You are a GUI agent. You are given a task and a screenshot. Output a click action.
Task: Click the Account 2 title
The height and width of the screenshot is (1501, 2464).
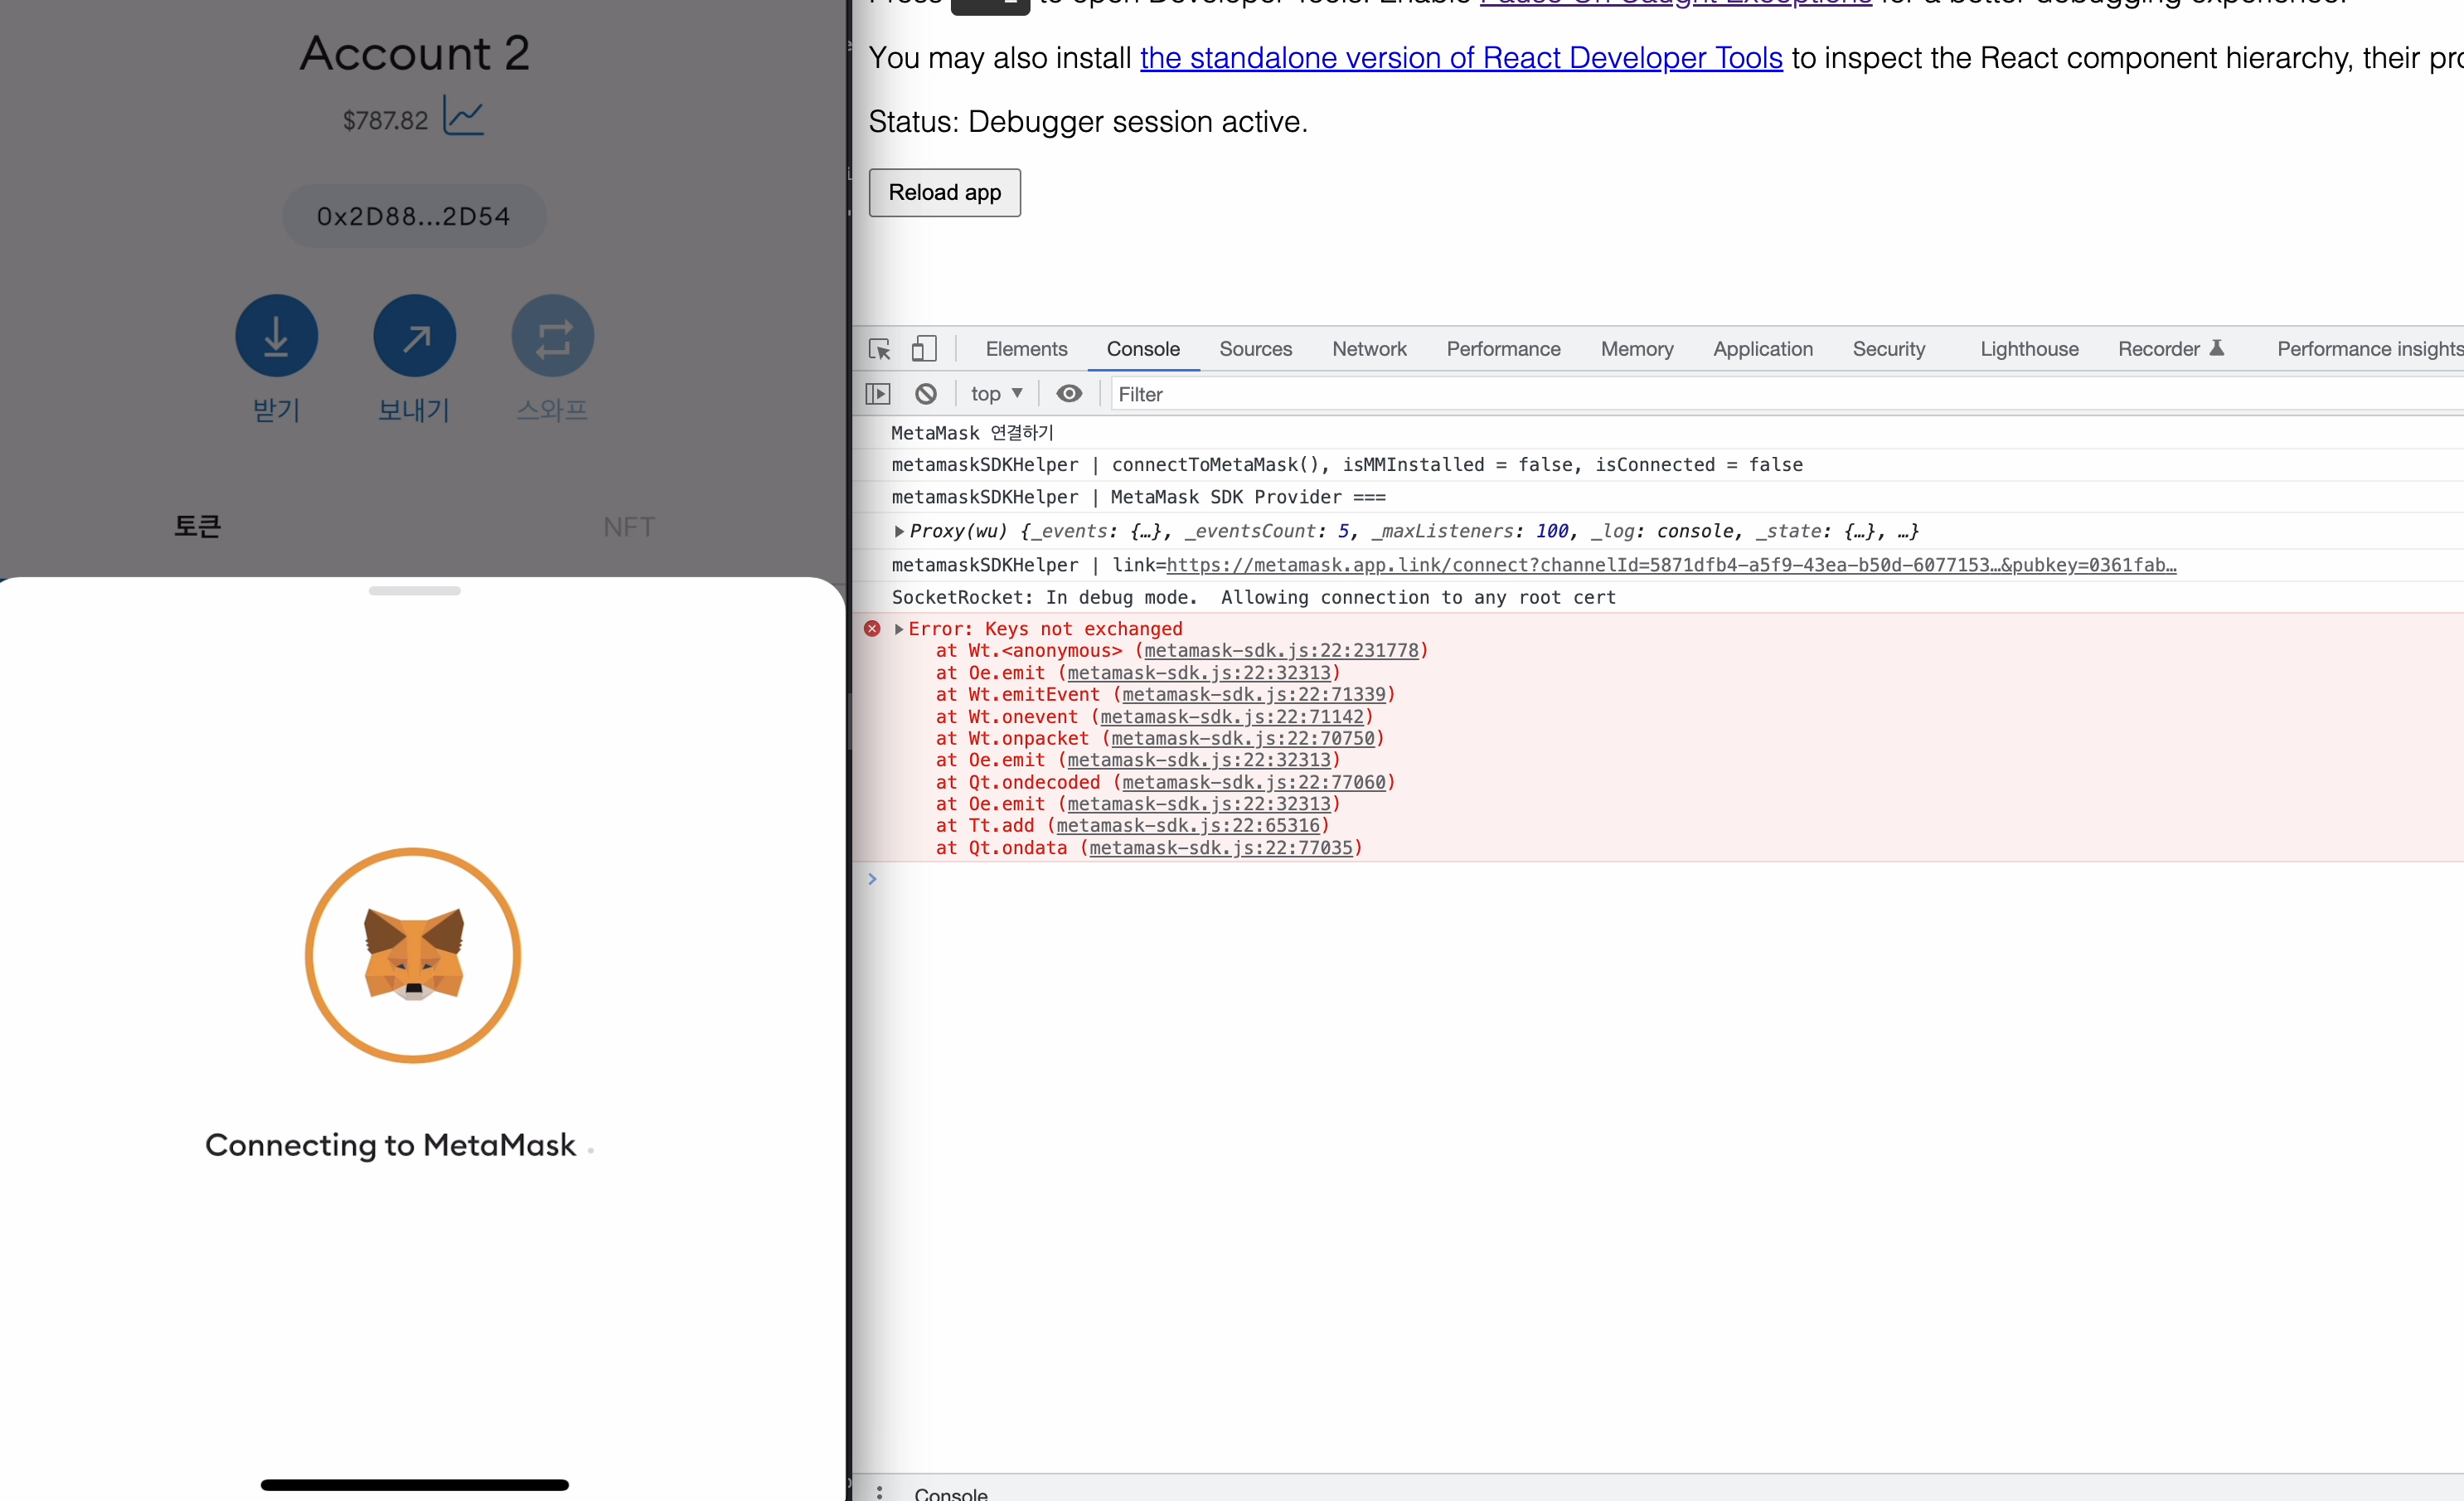tap(415, 53)
